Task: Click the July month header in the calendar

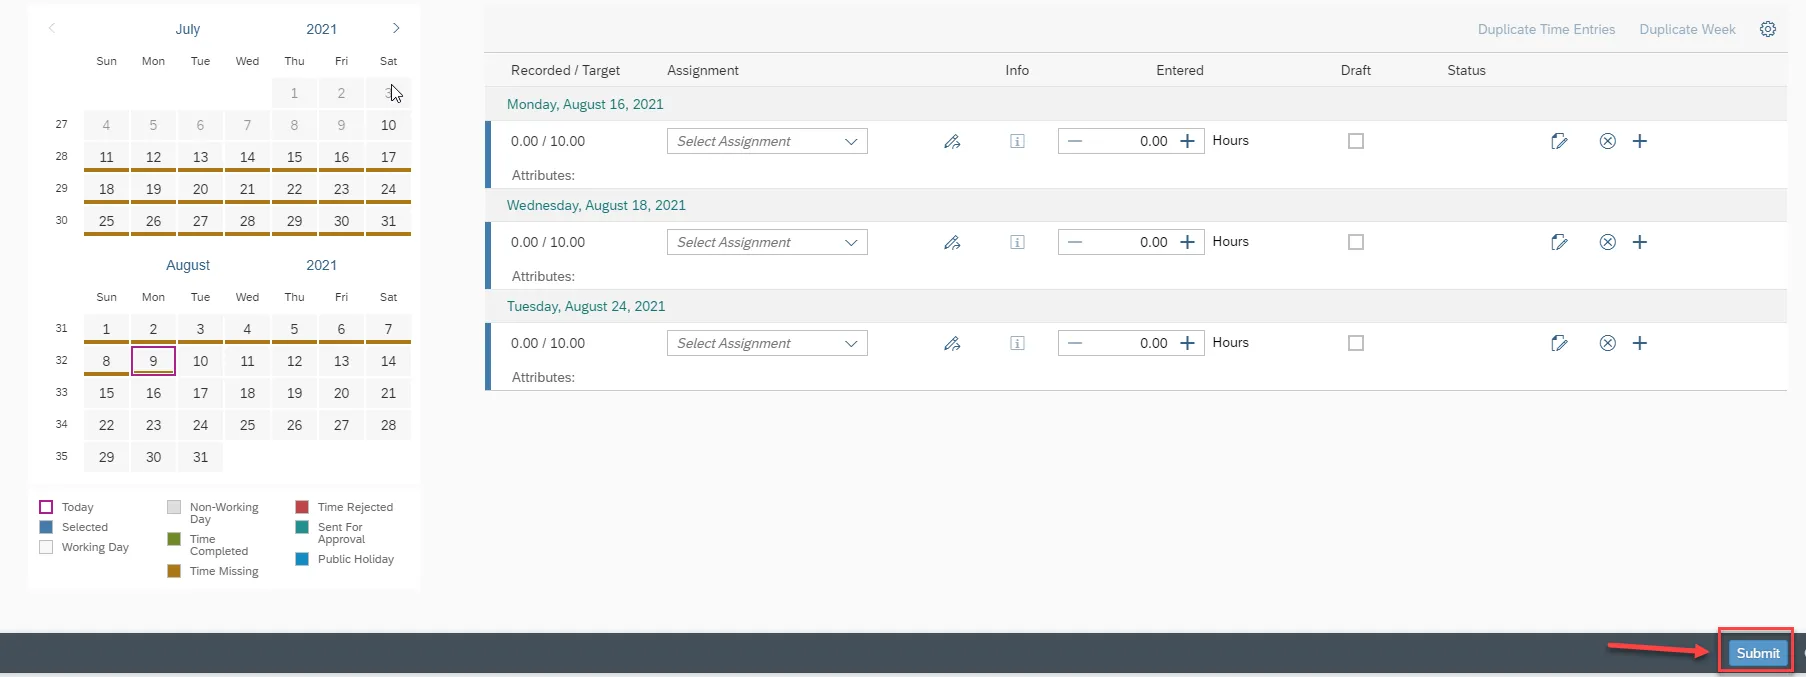Action: [188, 29]
